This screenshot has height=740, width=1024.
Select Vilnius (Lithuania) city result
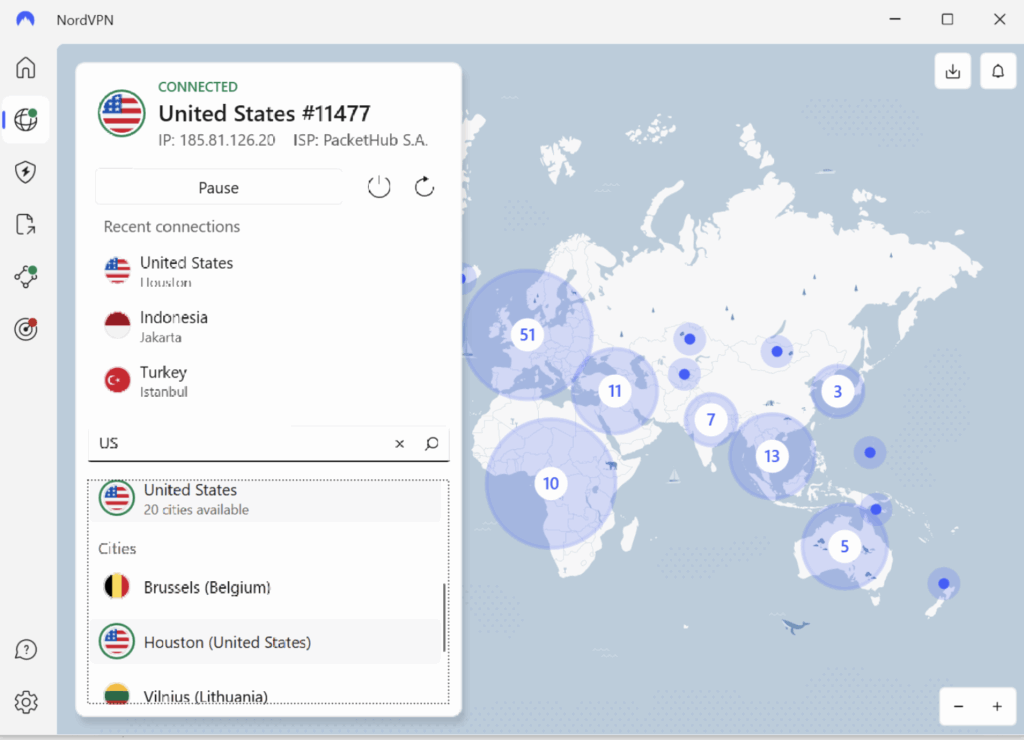[x=267, y=694]
